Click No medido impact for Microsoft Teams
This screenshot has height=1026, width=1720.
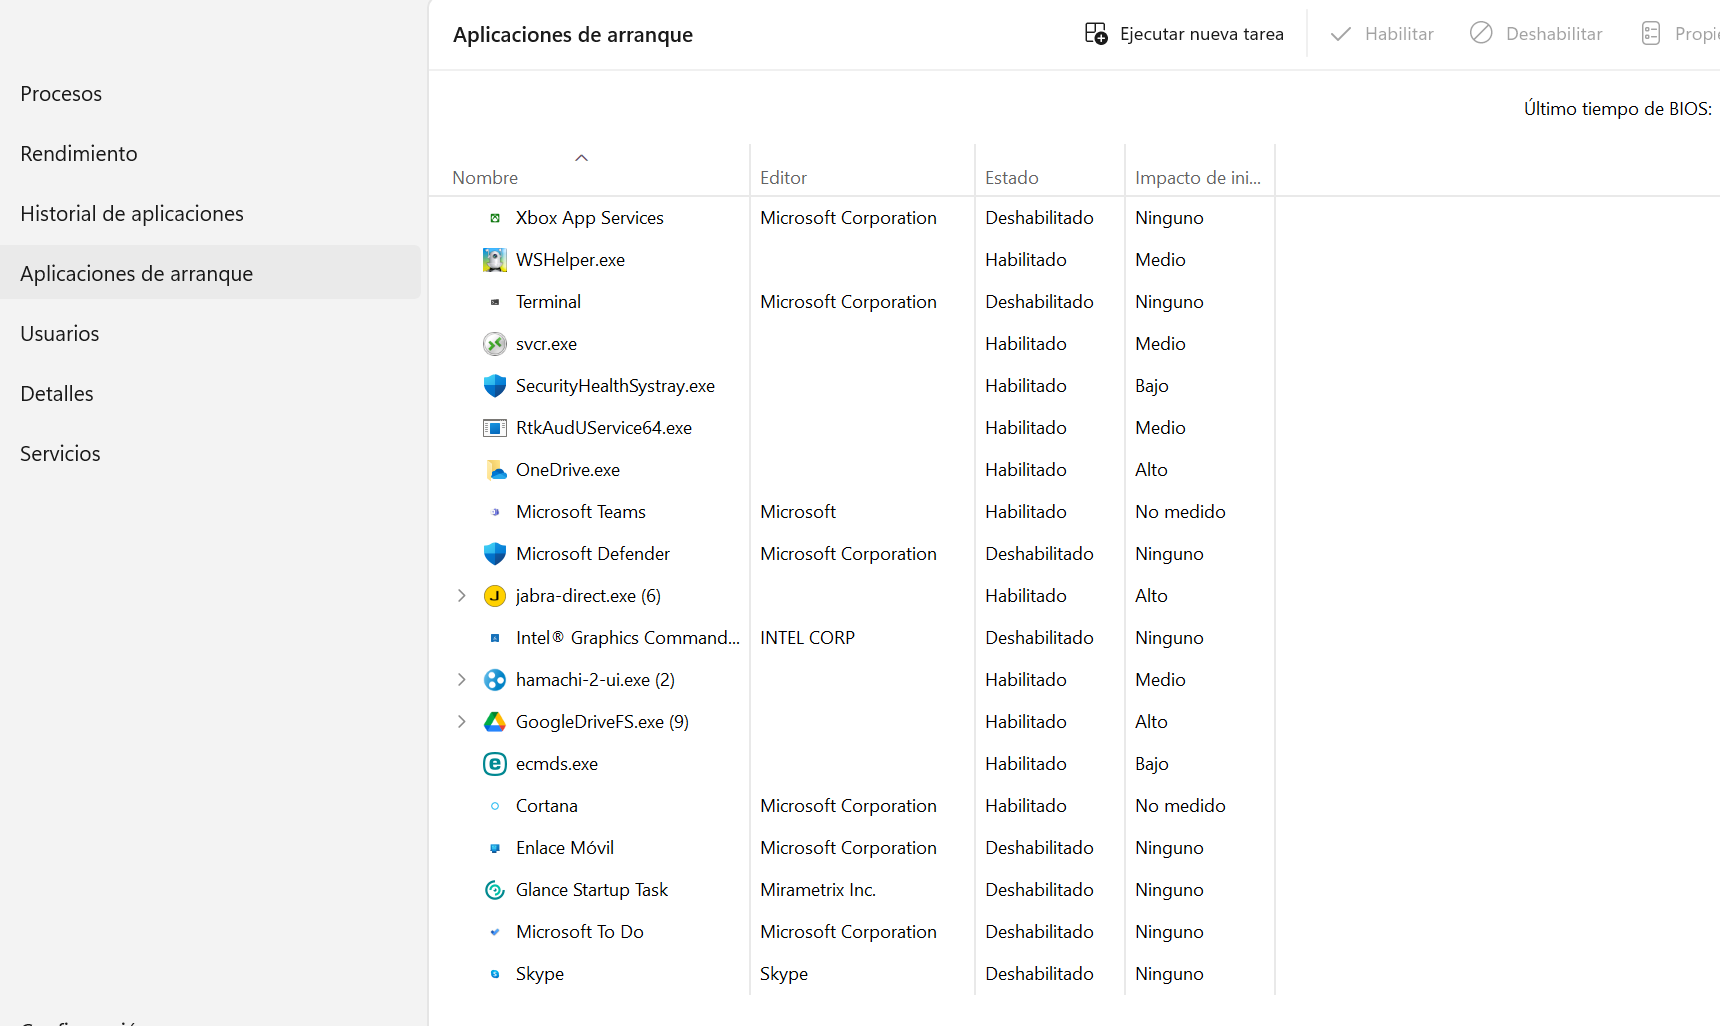[x=1180, y=512]
